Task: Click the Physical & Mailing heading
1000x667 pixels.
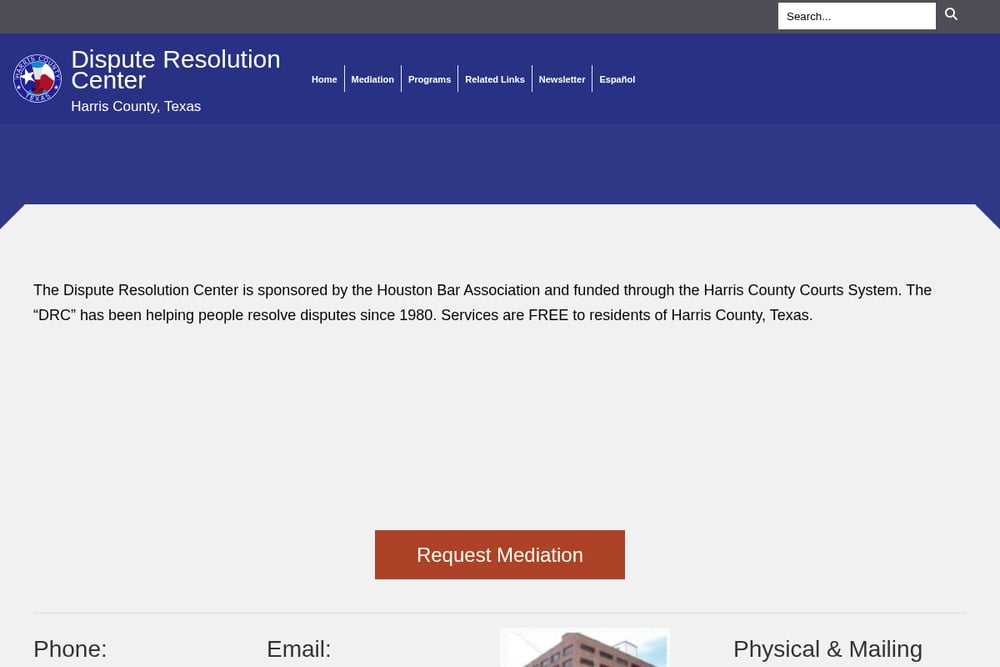Action: pos(828,649)
